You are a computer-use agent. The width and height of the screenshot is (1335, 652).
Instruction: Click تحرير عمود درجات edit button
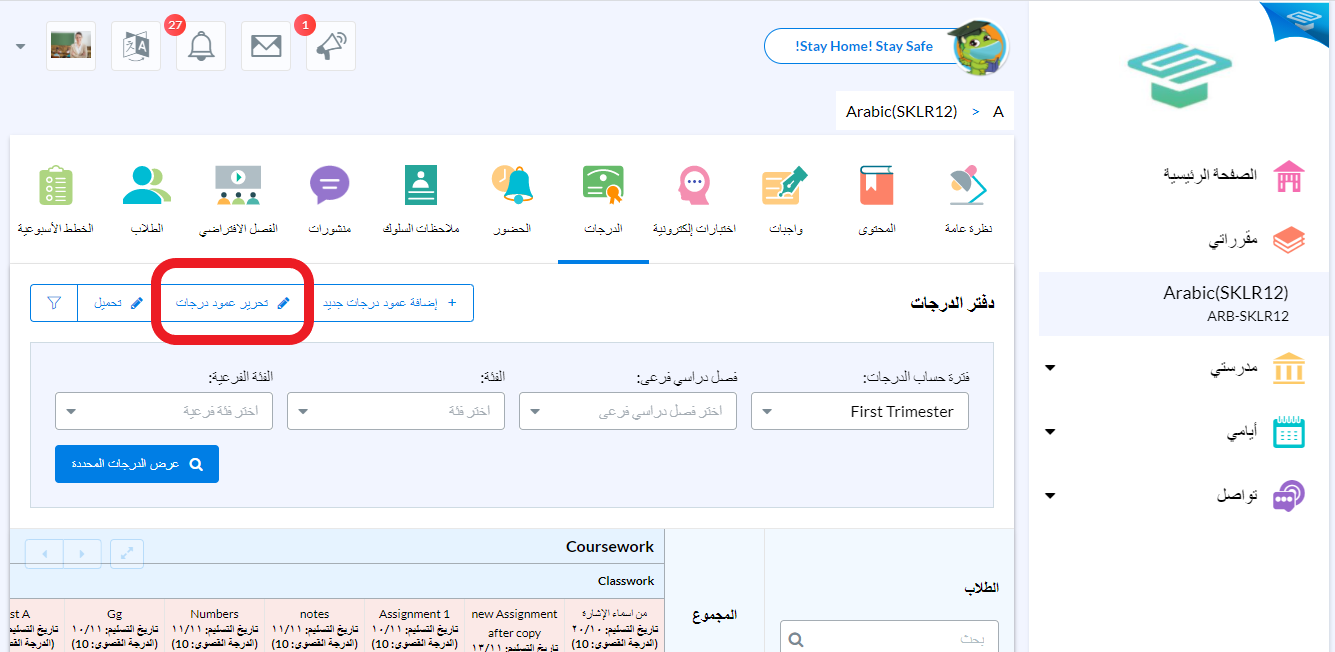coord(232,303)
